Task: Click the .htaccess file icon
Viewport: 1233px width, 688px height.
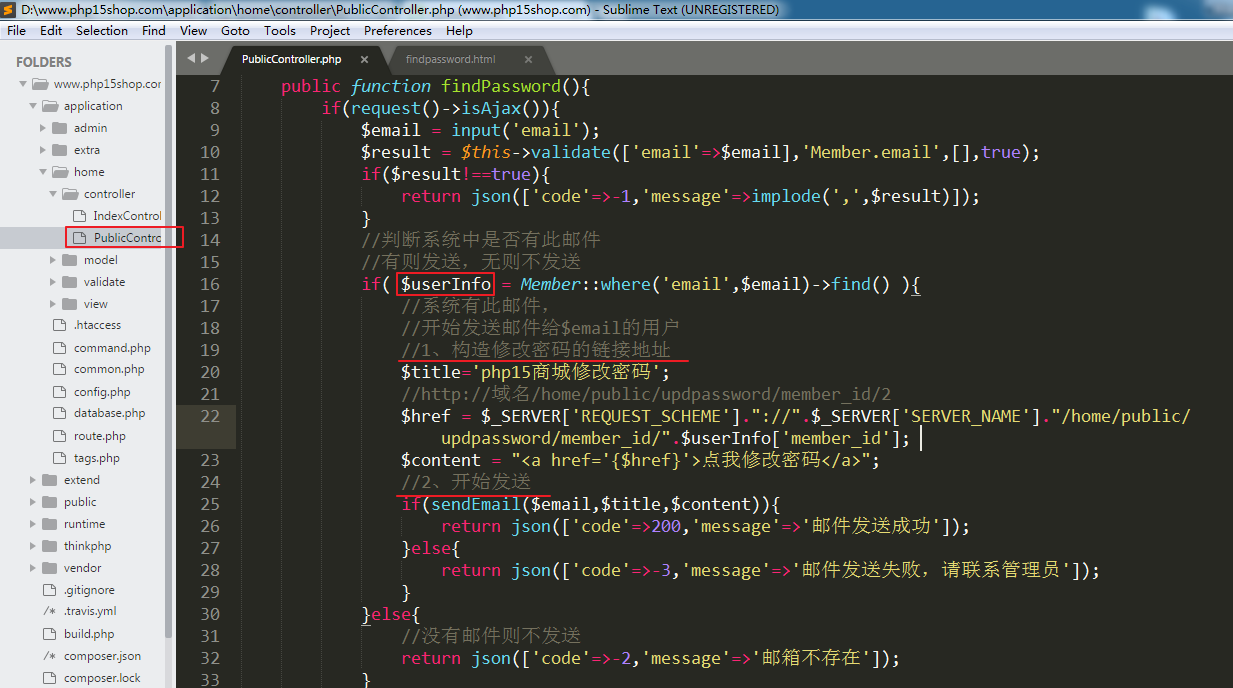Action: [59, 325]
